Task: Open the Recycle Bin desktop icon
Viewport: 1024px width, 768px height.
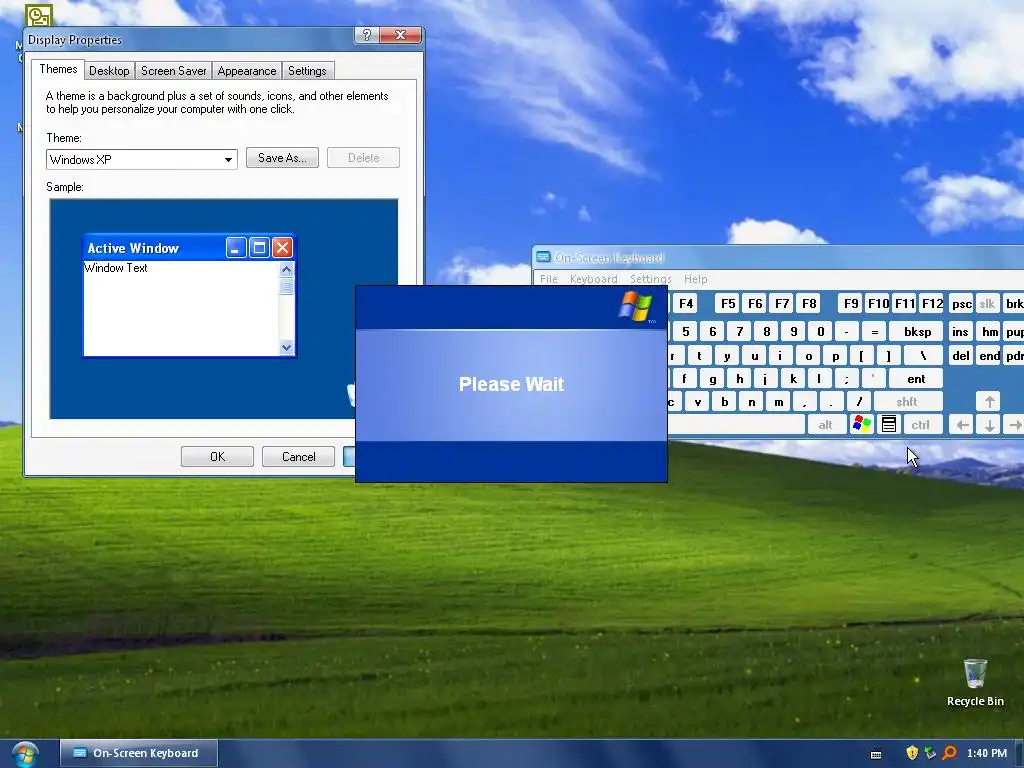Action: [975, 682]
